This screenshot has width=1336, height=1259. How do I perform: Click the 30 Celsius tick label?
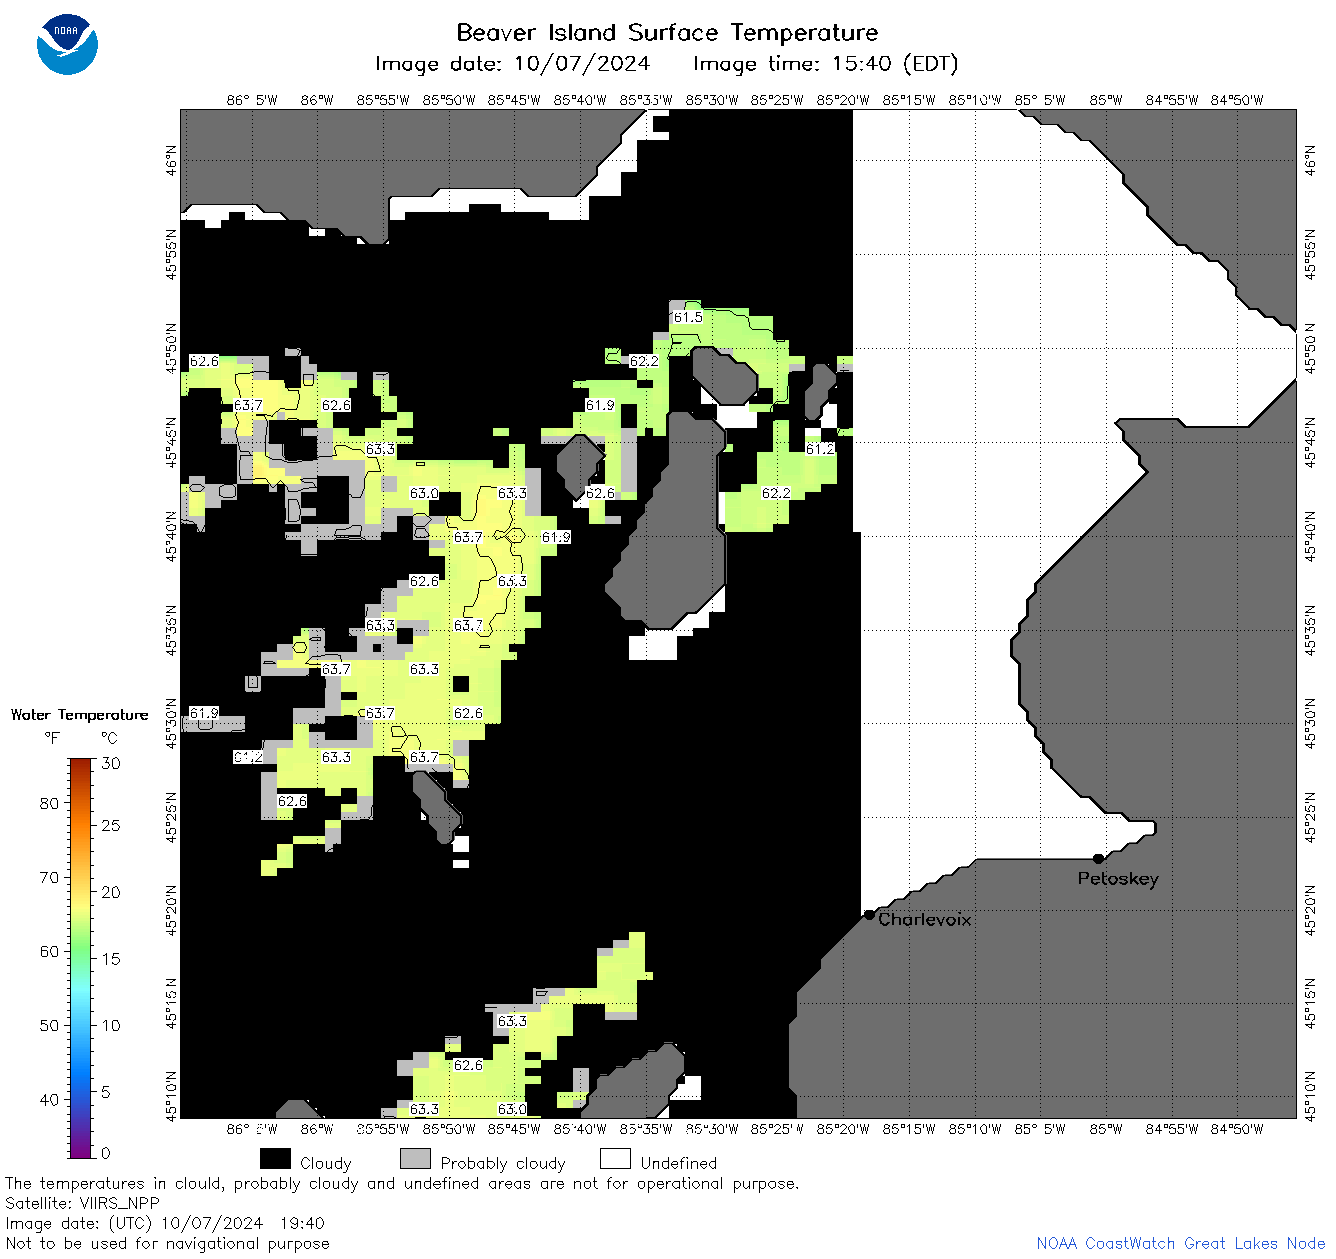coord(110,763)
